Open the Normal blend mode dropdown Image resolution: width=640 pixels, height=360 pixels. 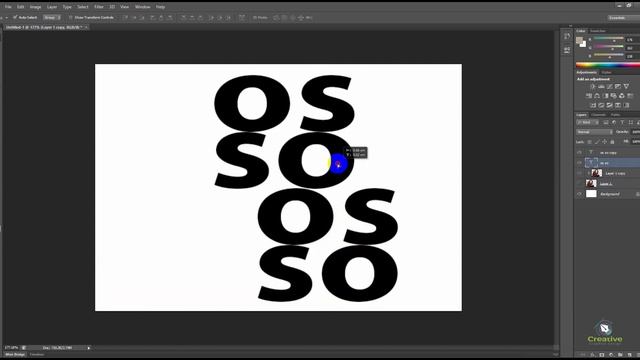point(594,132)
